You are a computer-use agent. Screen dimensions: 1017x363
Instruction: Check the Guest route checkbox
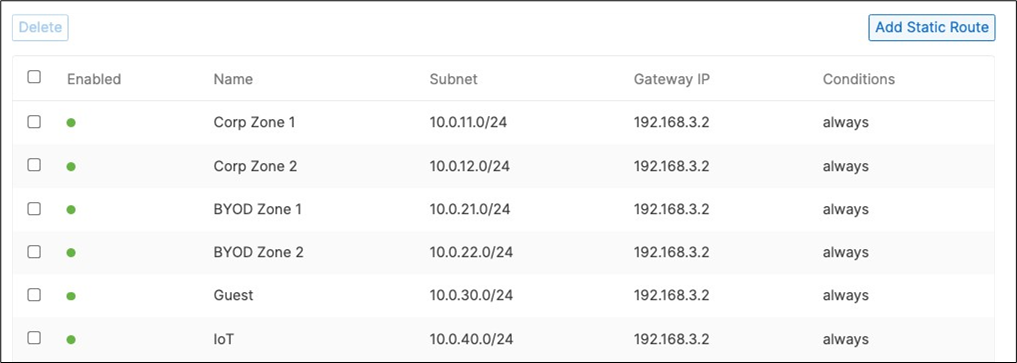[34, 295]
